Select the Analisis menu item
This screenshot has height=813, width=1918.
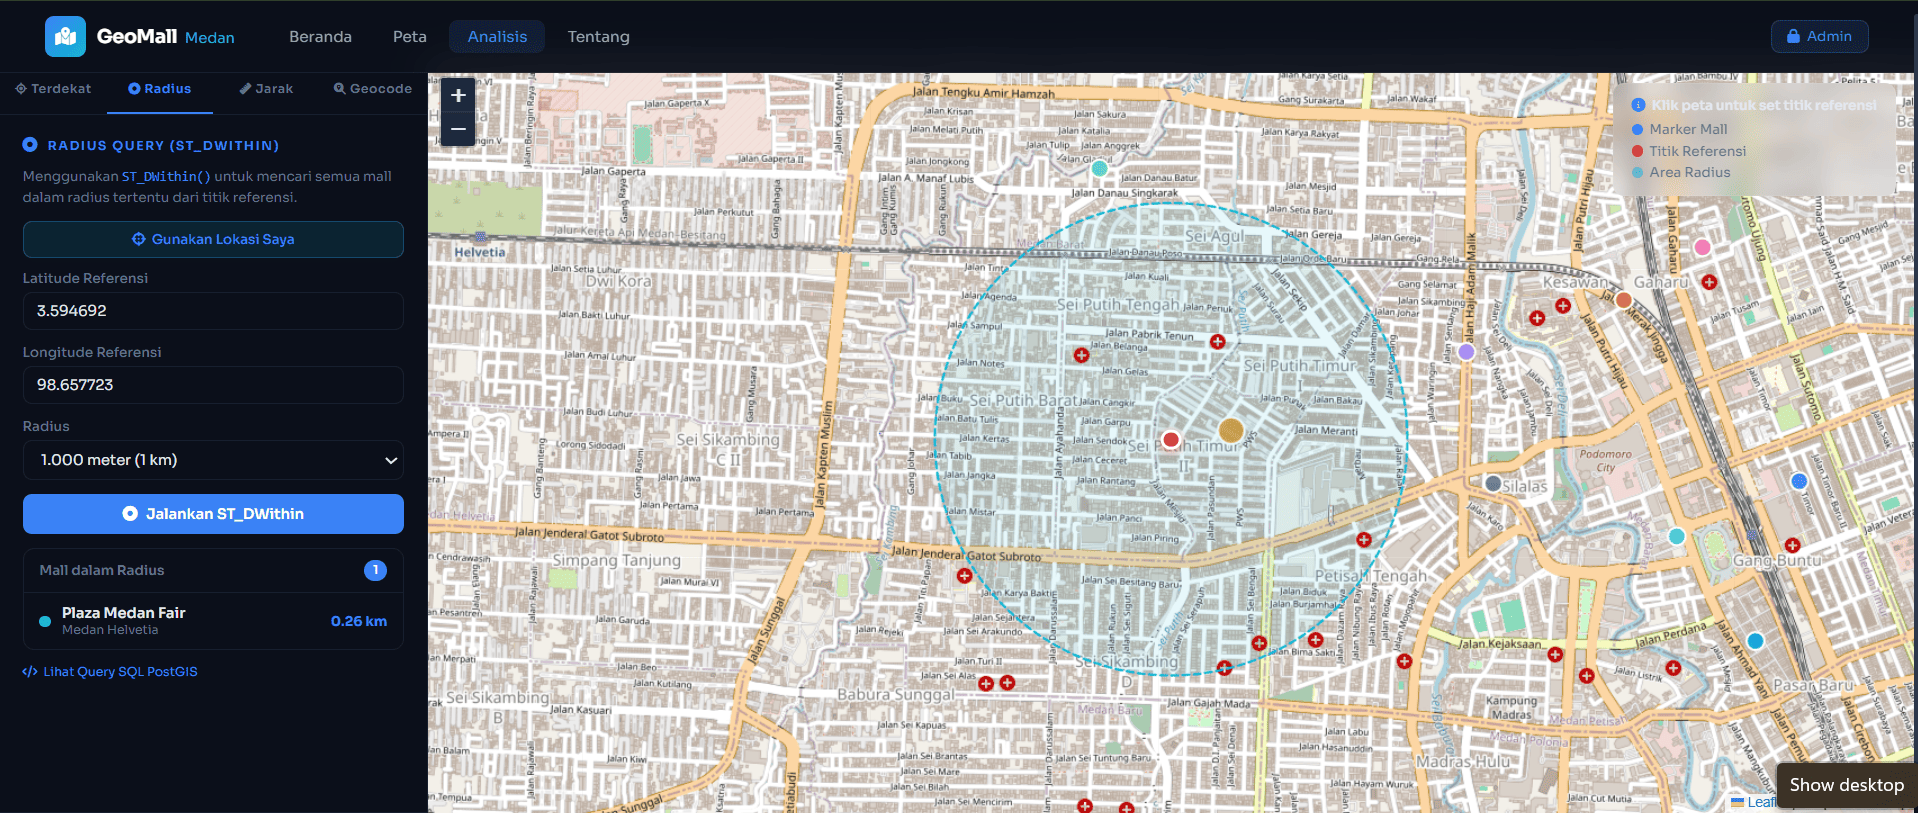coord(497,37)
